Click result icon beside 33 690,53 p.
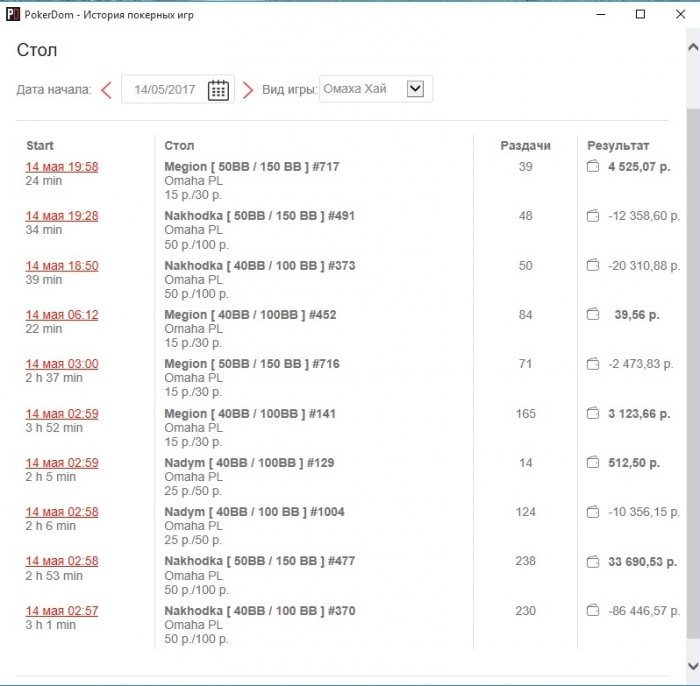This screenshot has height=686, width=700. 592,561
